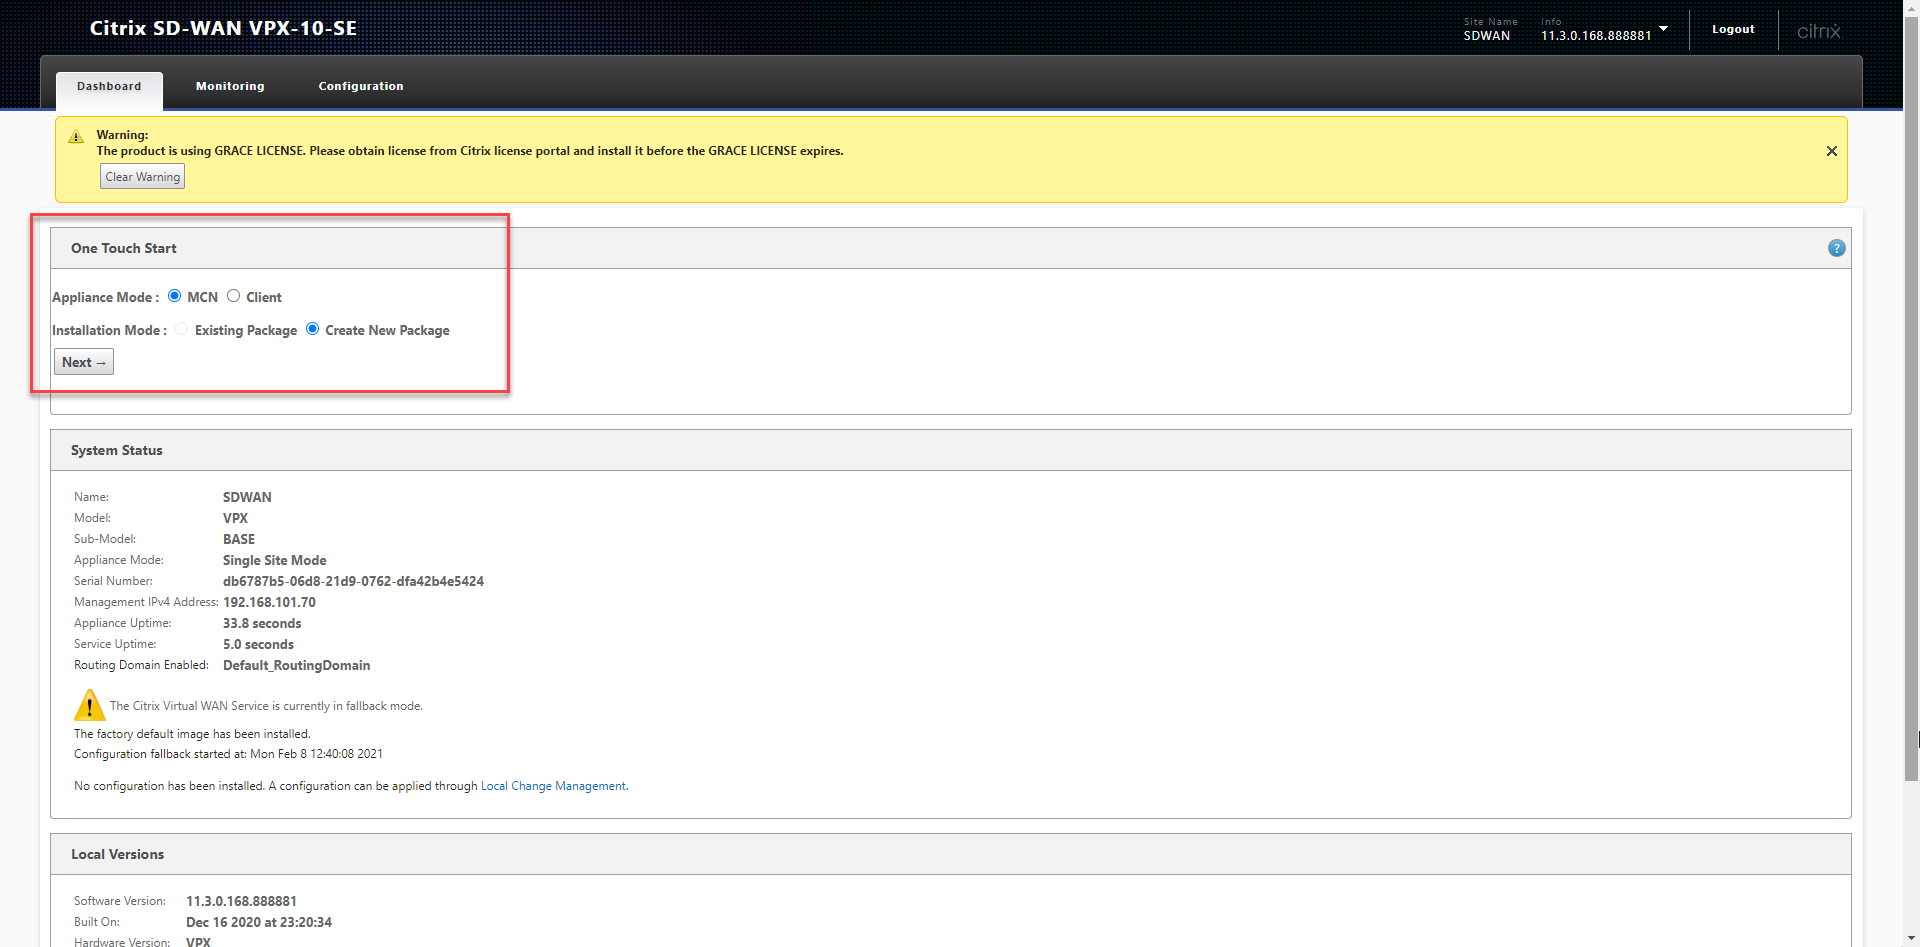
Task: Click the Next button
Action: coord(84,362)
